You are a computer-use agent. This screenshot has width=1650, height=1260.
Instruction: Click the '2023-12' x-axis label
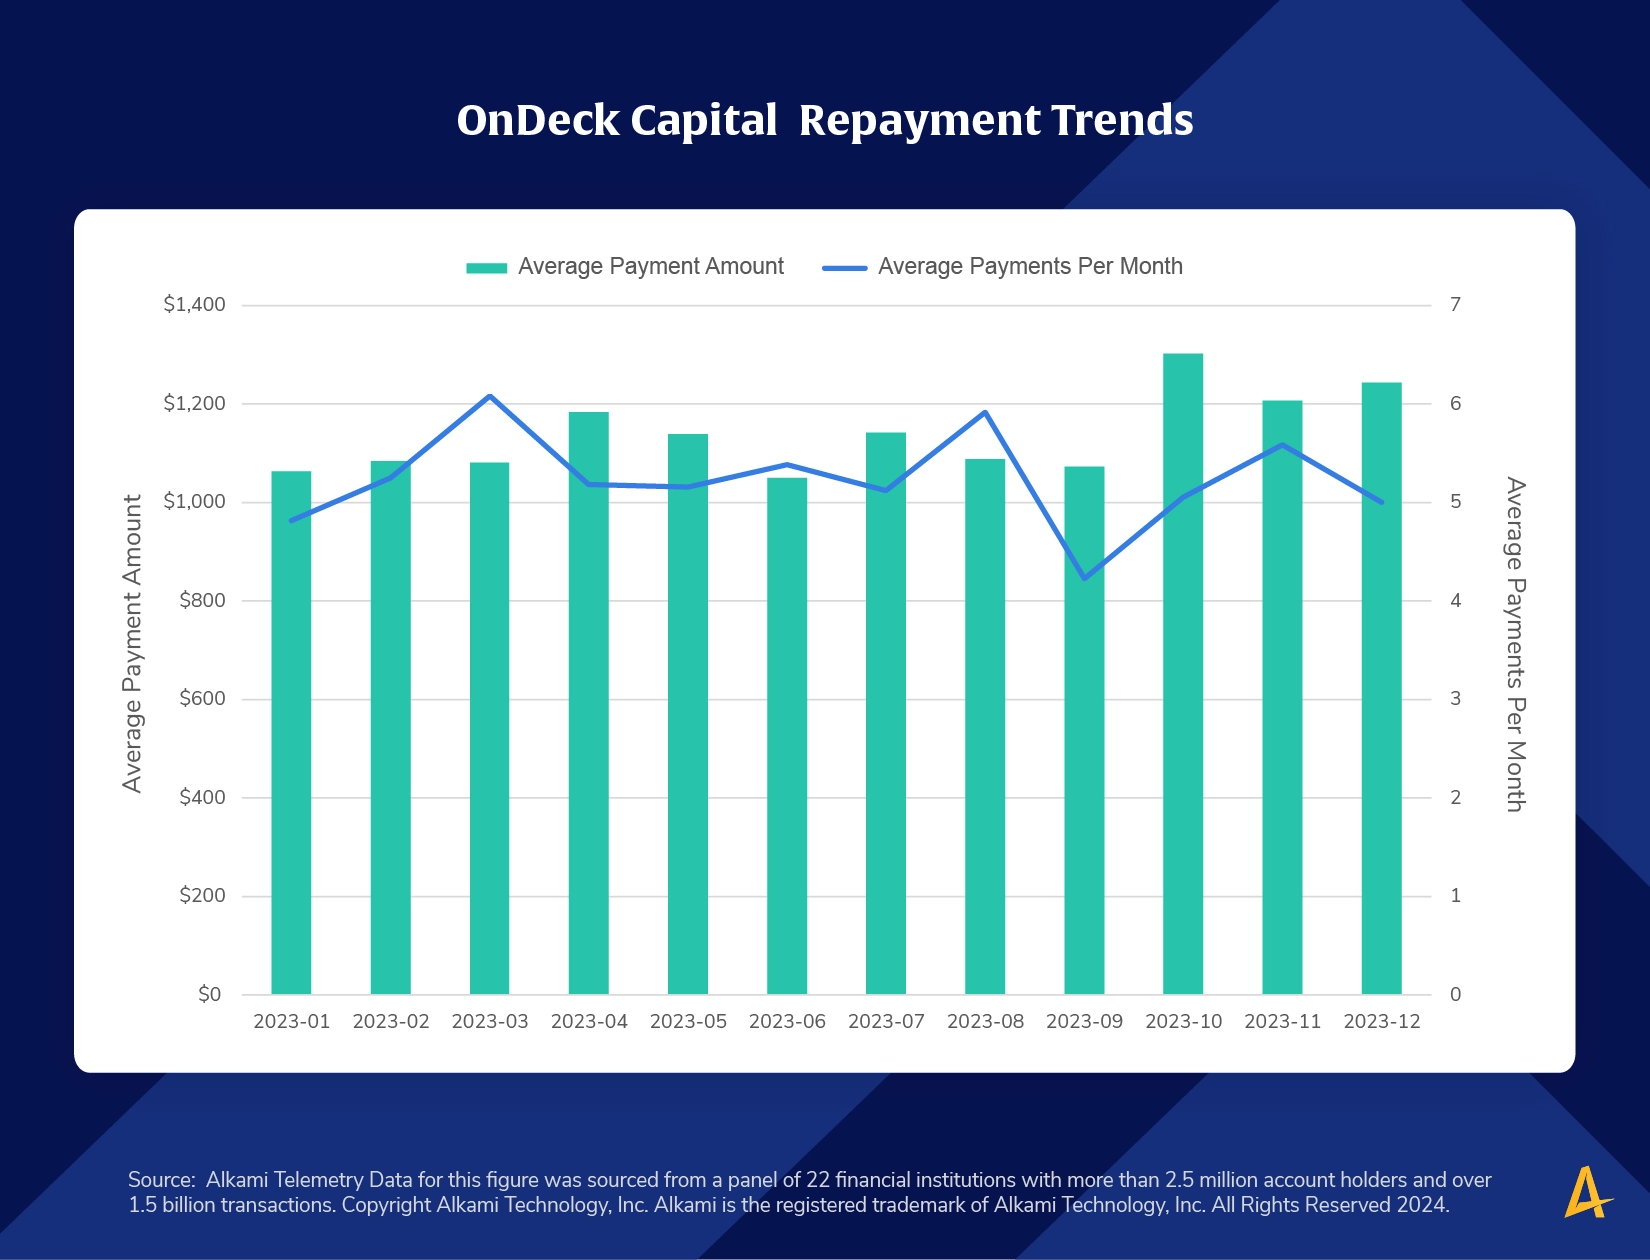(1382, 1022)
